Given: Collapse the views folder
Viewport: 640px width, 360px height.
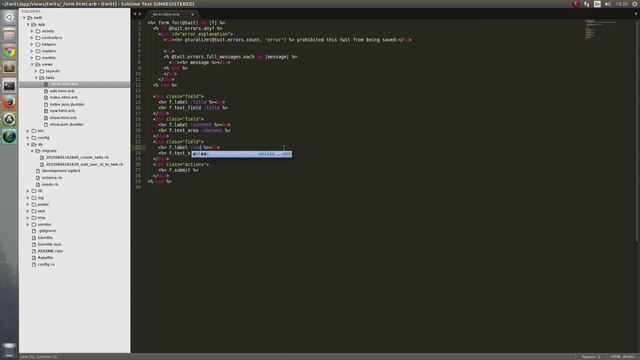Looking at the screenshot, I should 32,64.
